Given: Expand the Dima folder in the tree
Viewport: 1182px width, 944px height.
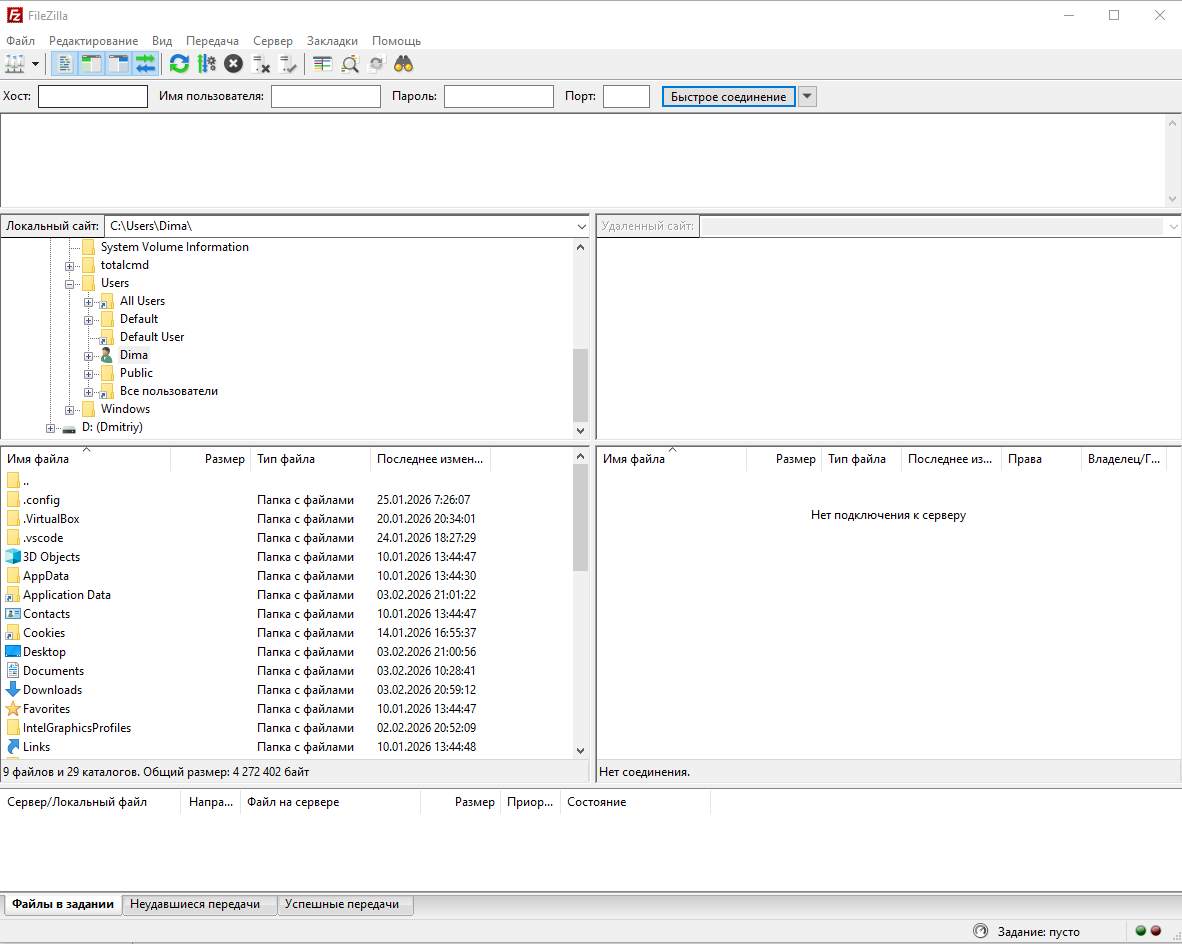Looking at the screenshot, I should pyautogui.click(x=89, y=357).
